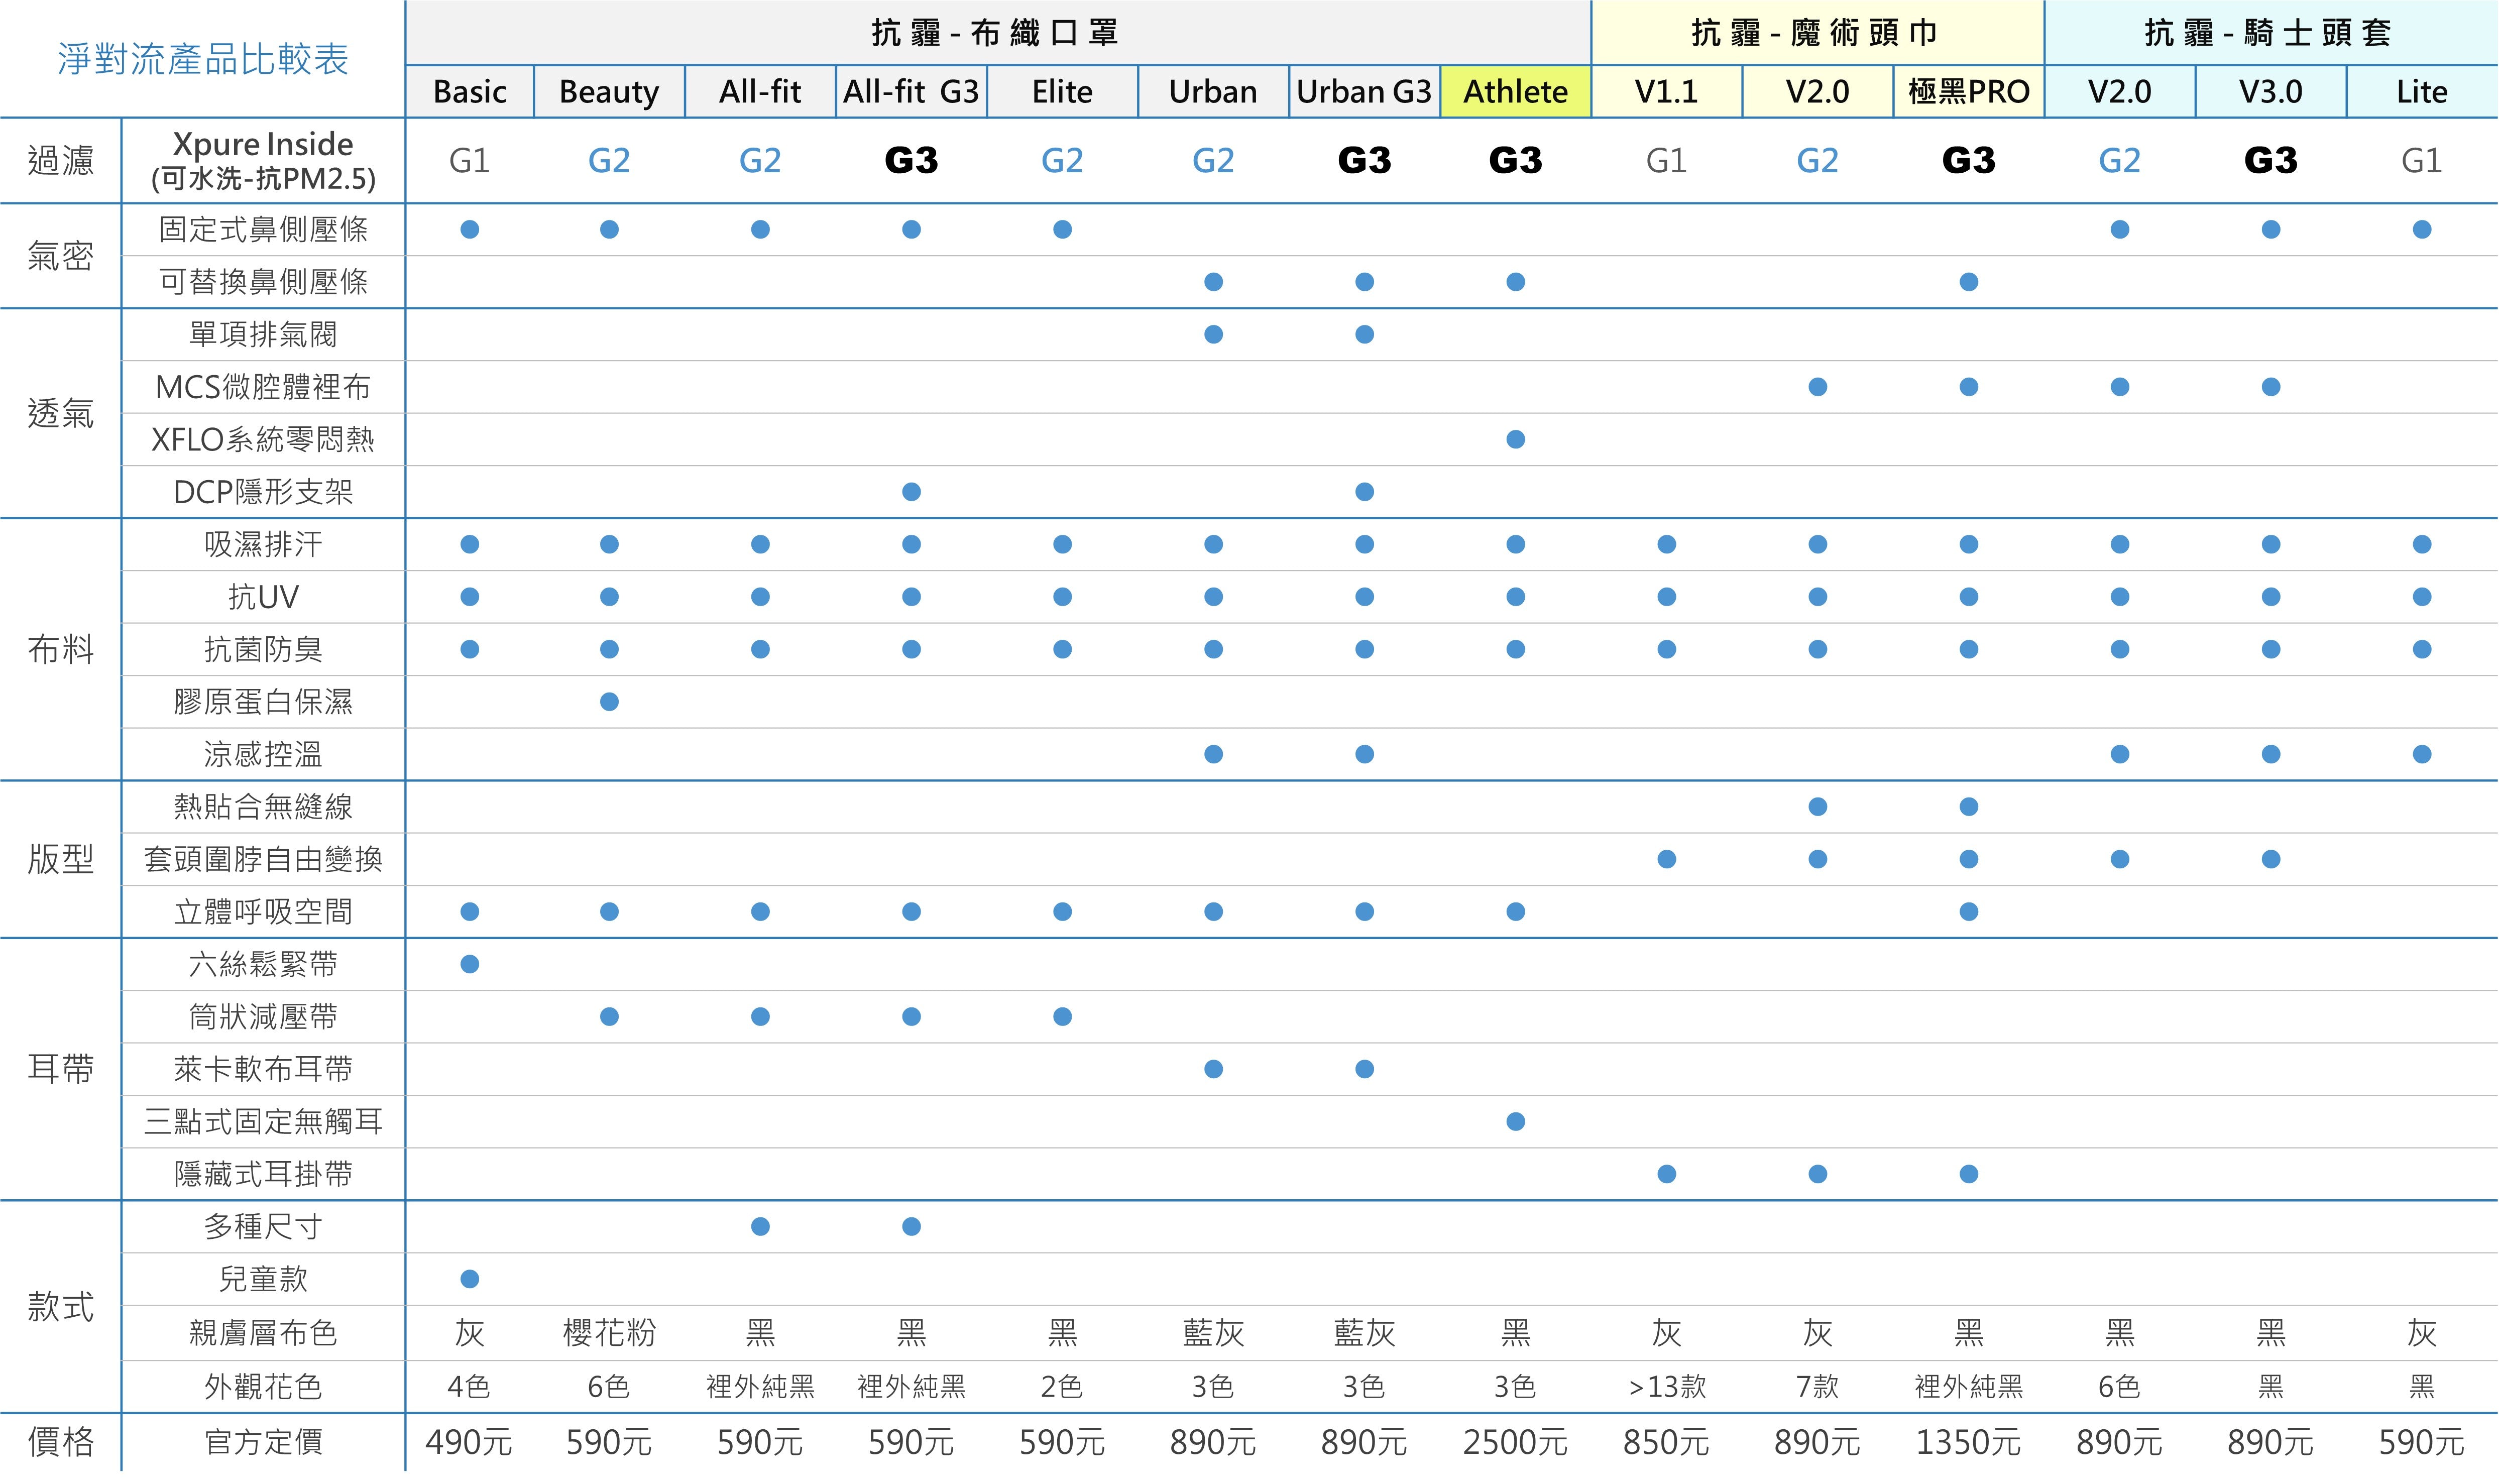This screenshot has height=1484, width=2499.
Task: Click the 1350元 price under 極黑PRO
Action: point(1968,1442)
